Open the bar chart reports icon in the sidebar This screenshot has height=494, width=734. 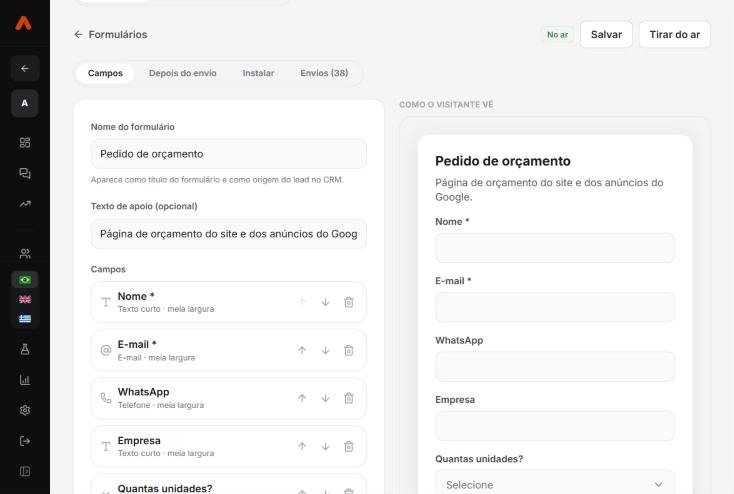tap(25, 380)
